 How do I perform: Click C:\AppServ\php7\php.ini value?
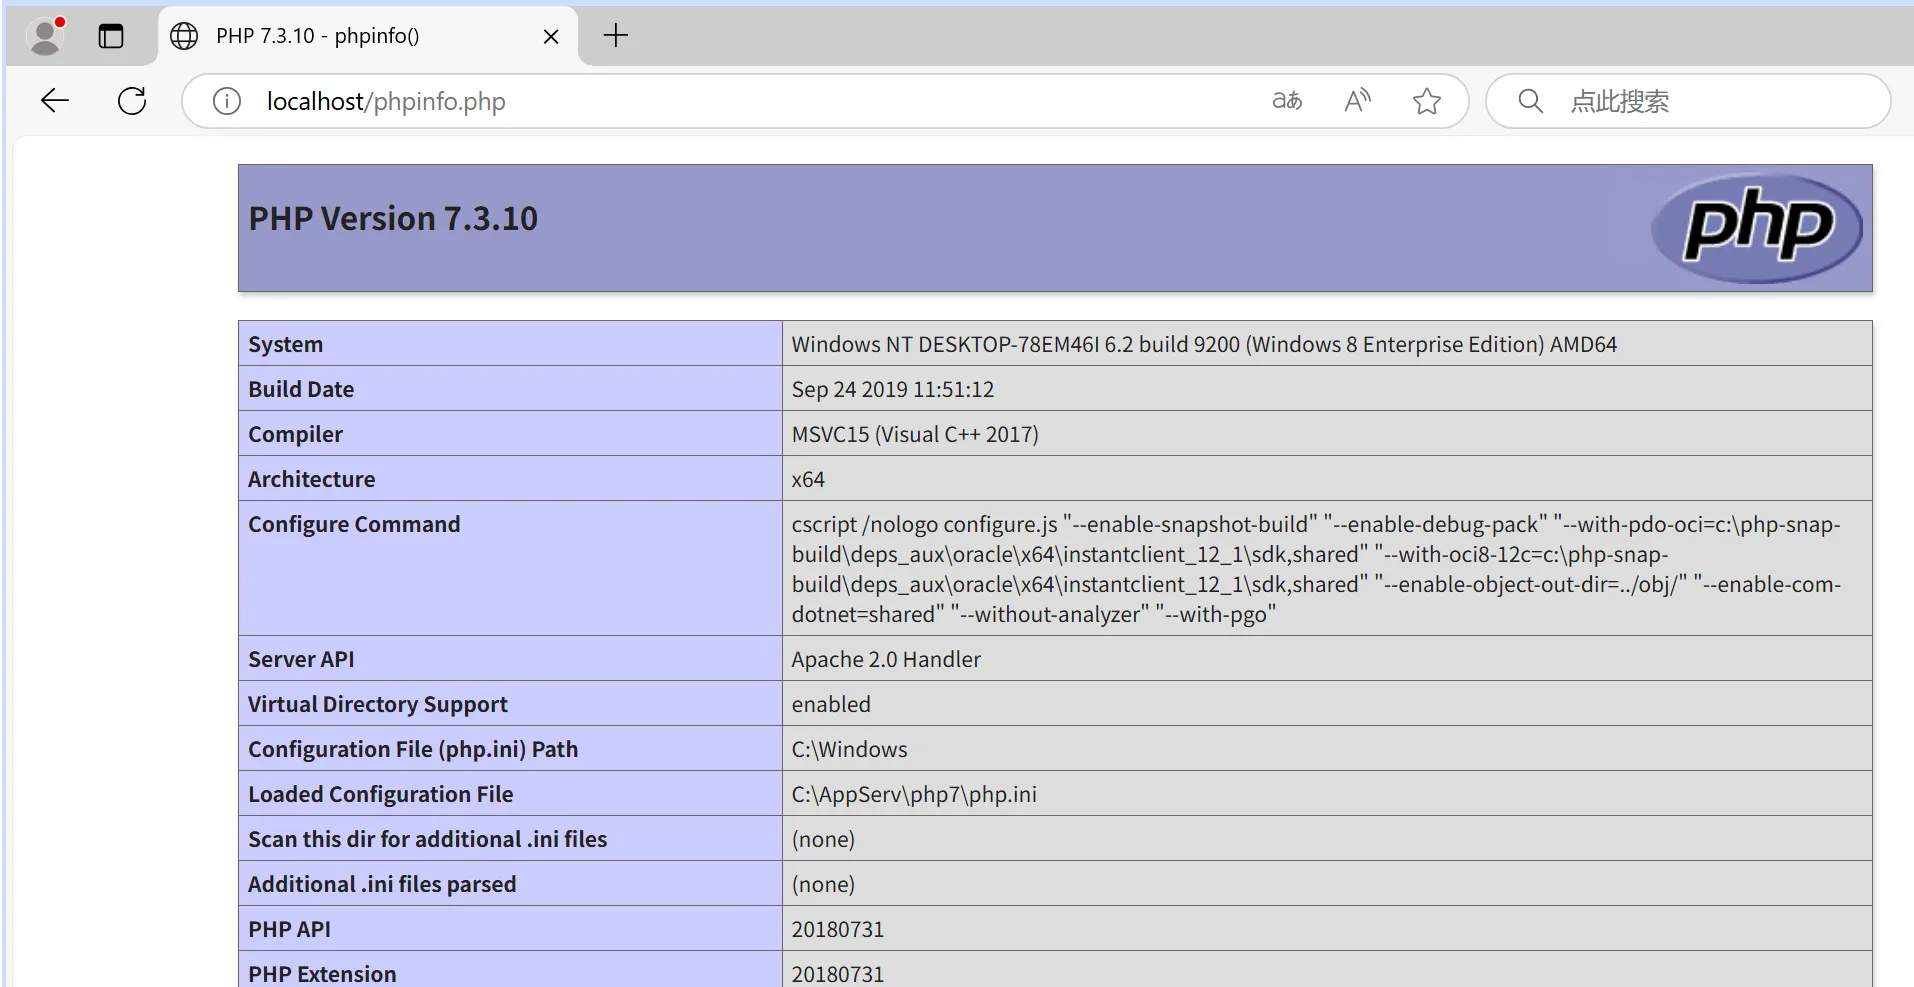pyautogui.click(x=914, y=794)
